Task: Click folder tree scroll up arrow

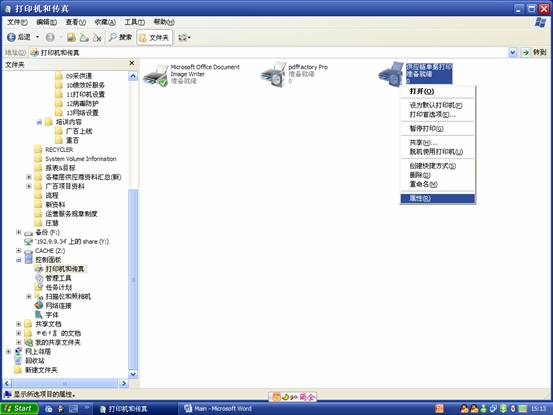Action: click(133, 76)
